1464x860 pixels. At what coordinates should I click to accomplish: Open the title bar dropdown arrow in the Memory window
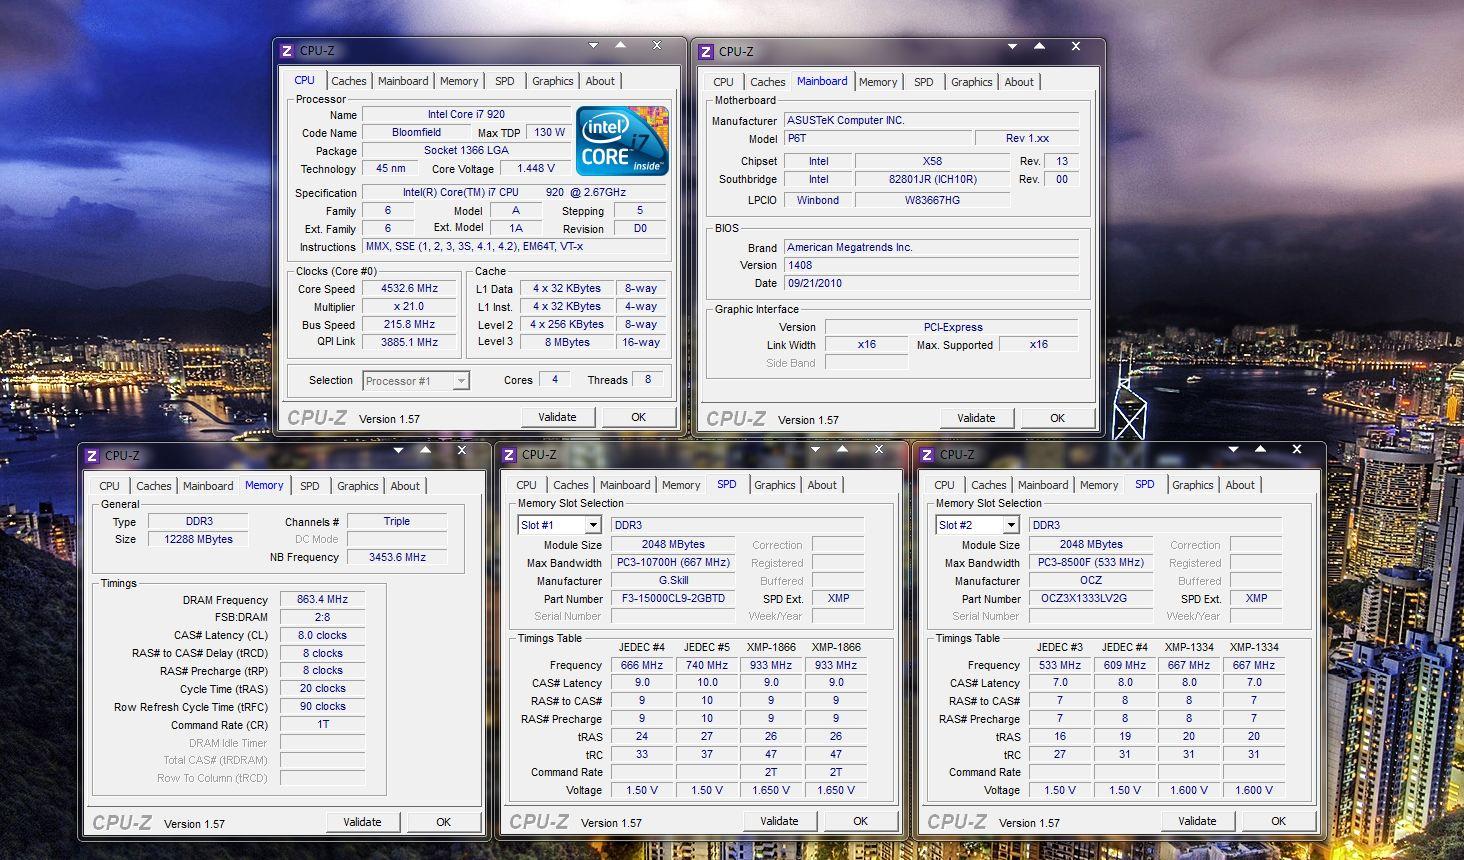pyautogui.click(x=398, y=450)
